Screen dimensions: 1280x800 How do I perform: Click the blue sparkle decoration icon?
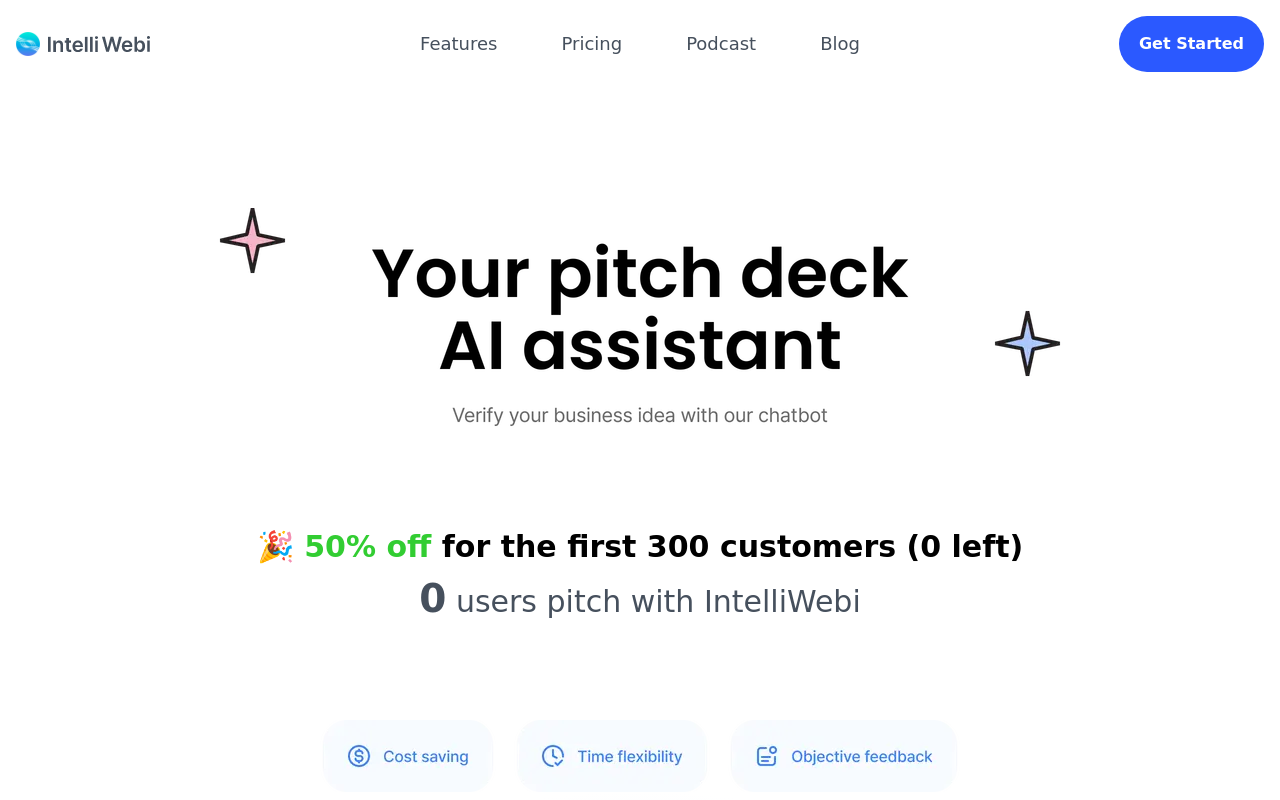[1027, 343]
